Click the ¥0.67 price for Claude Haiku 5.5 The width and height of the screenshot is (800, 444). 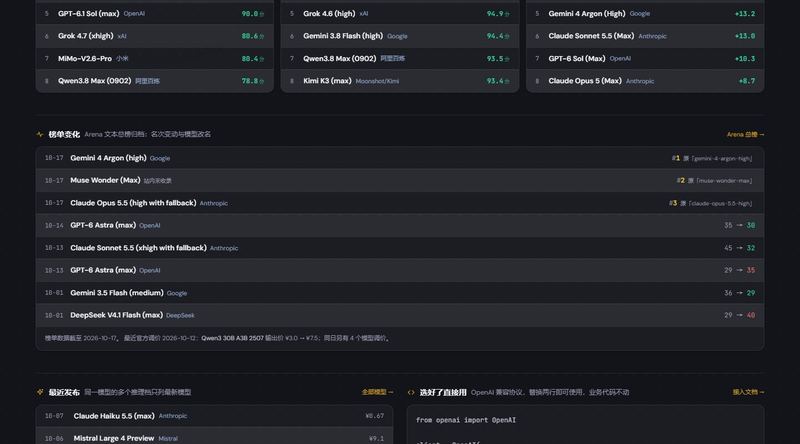pos(374,416)
